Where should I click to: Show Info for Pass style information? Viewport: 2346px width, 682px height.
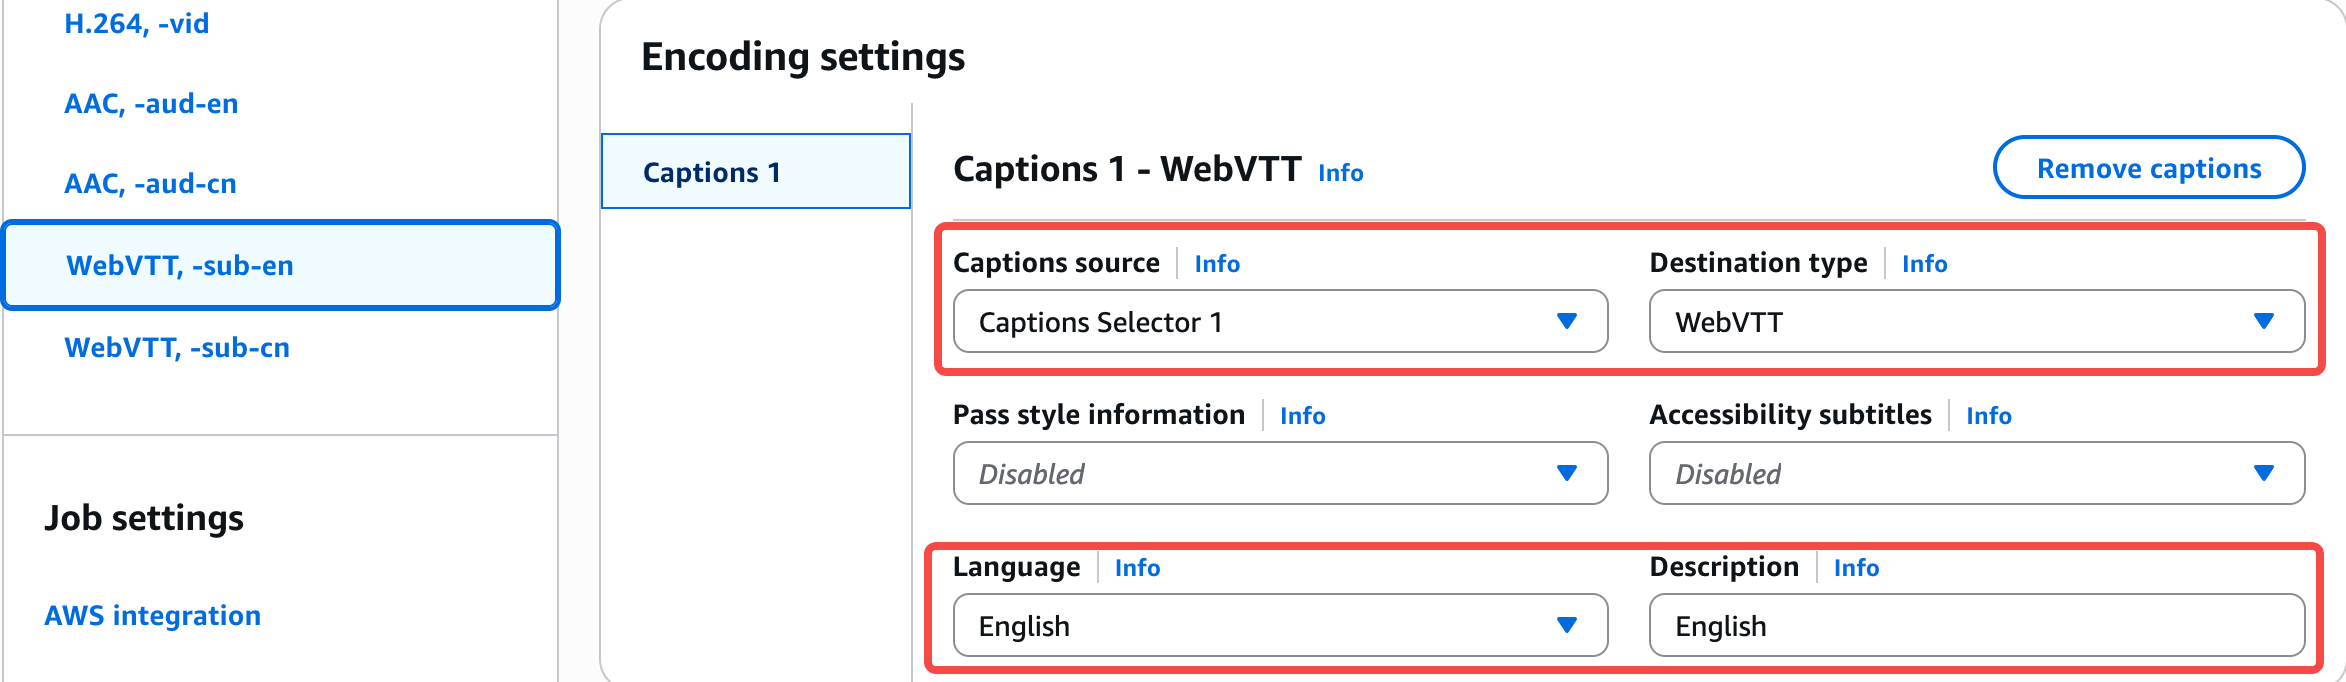(1302, 416)
